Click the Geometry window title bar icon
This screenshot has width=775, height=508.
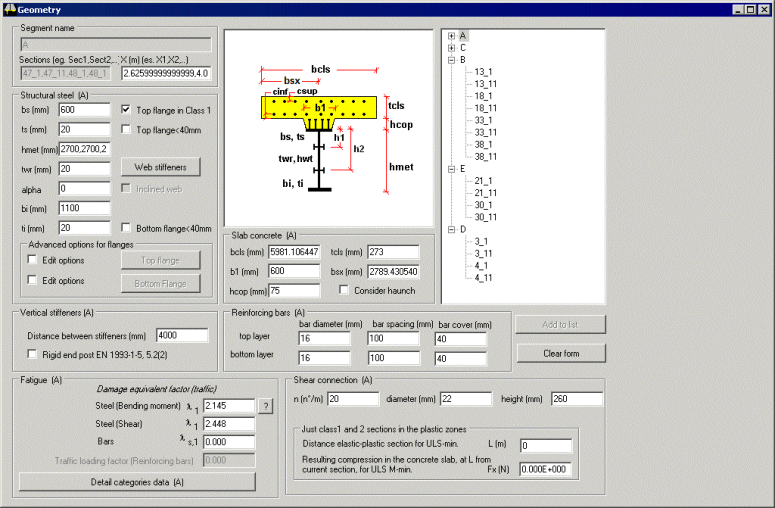pyautogui.click(x=9, y=9)
